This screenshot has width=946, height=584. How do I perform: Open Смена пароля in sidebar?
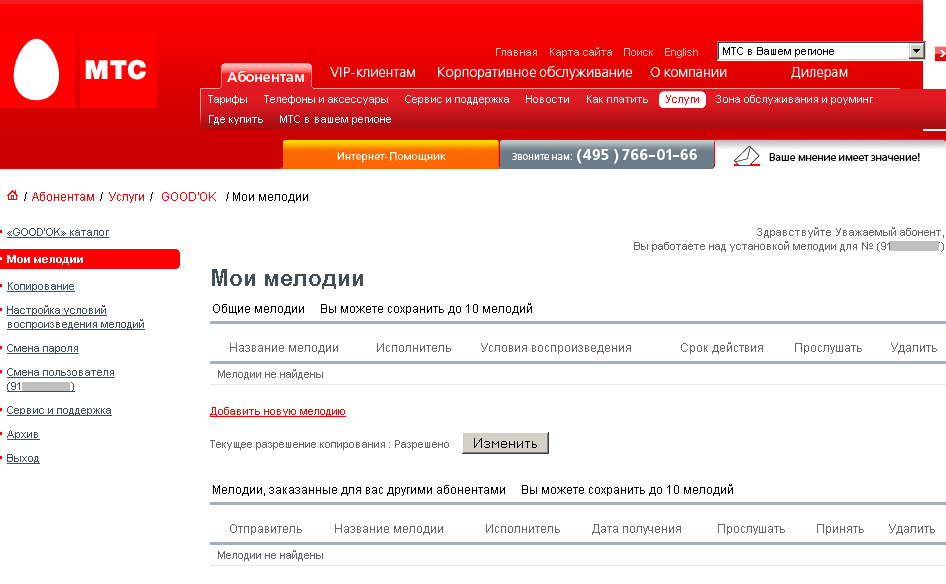[42, 348]
